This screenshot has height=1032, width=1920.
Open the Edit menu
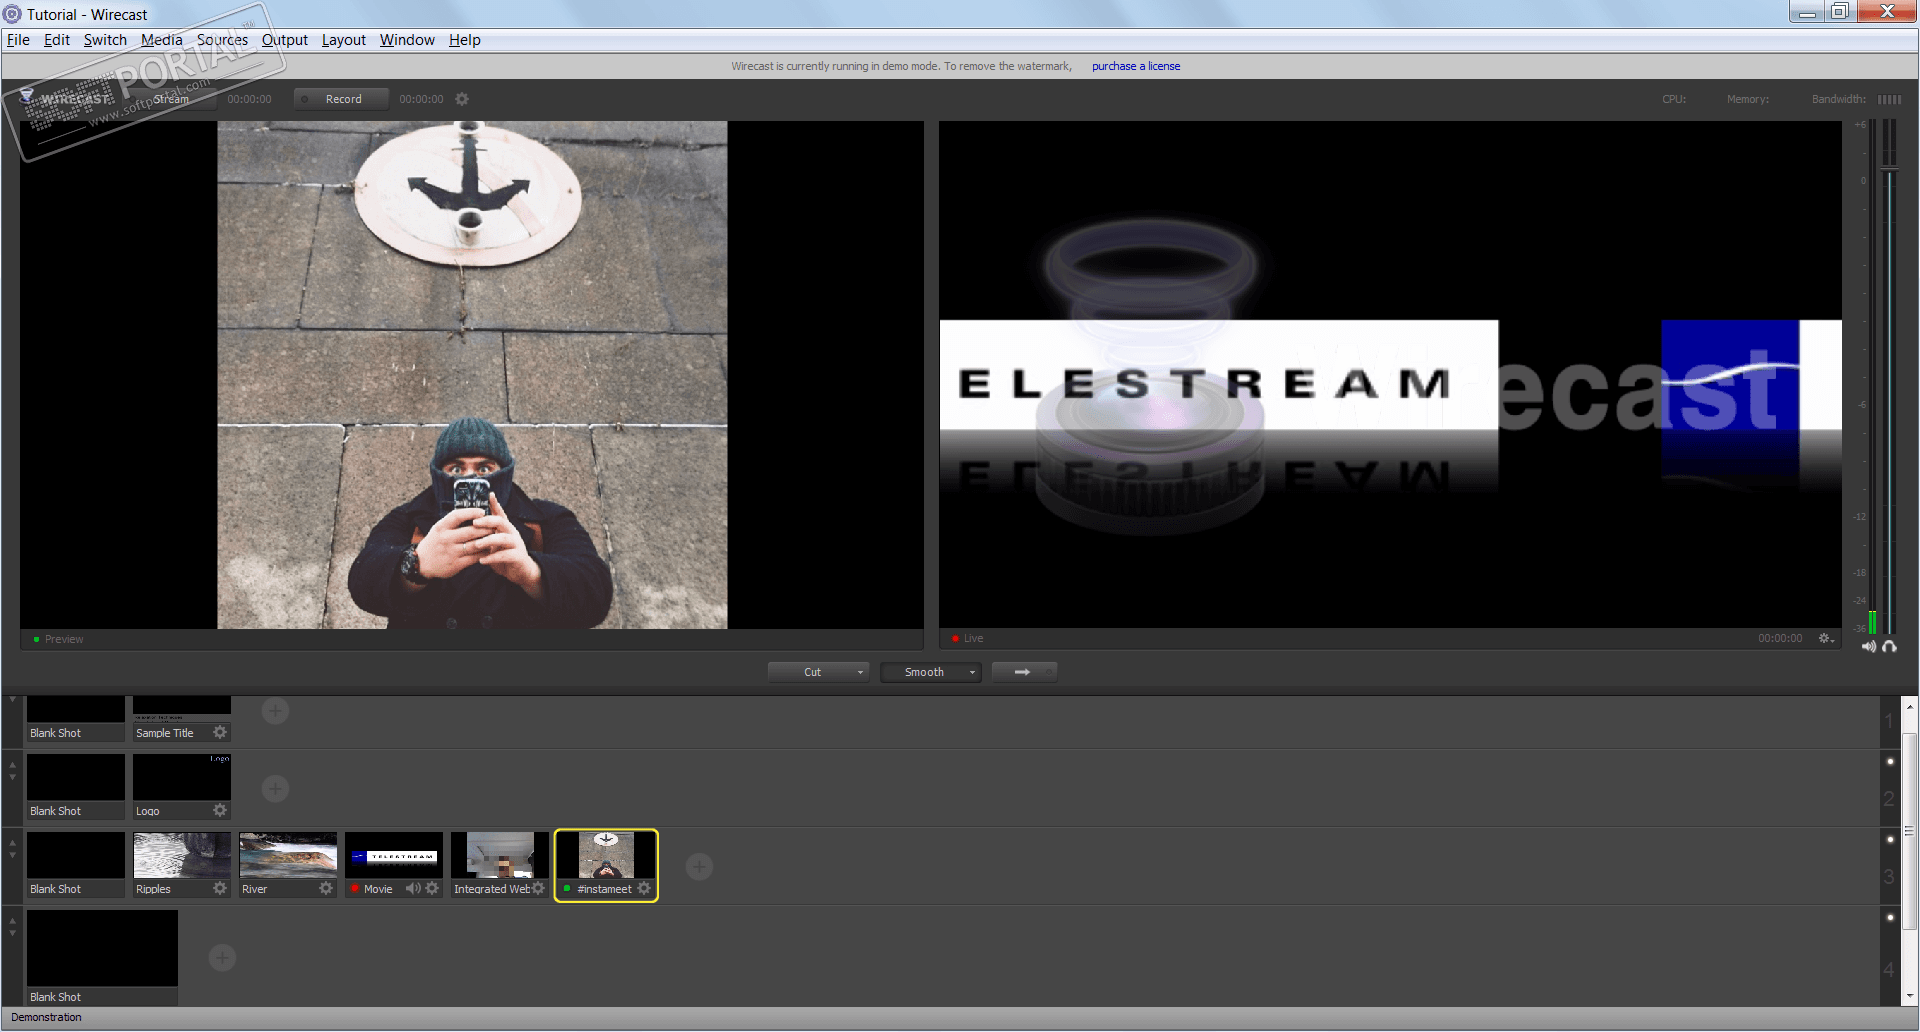(57, 40)
